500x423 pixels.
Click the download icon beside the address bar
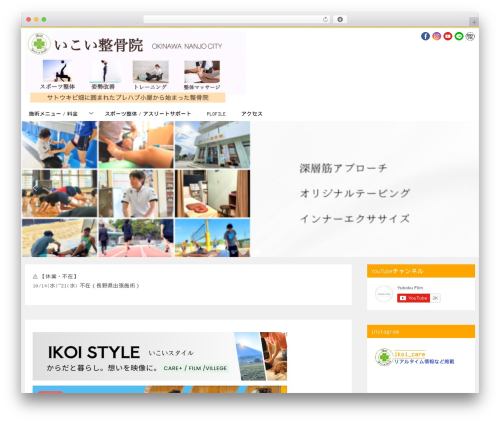click(x=340, y=19)
